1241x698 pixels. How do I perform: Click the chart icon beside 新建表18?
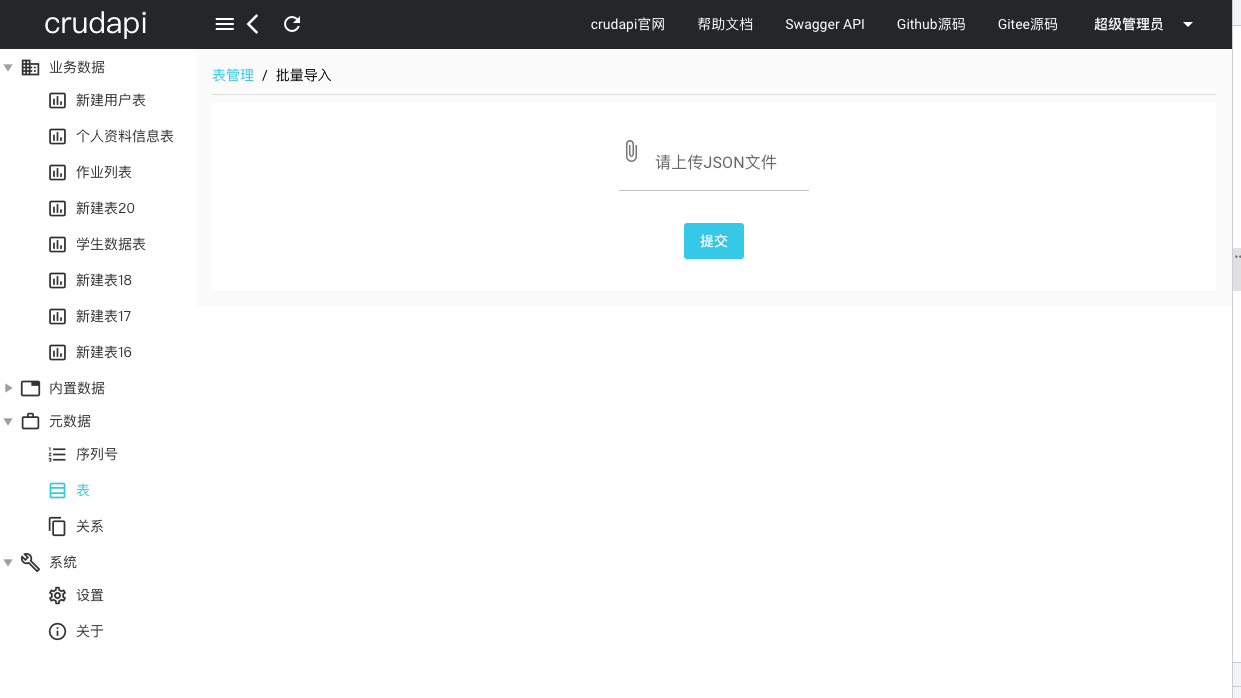pyautogui.click(x=57, y=280)
